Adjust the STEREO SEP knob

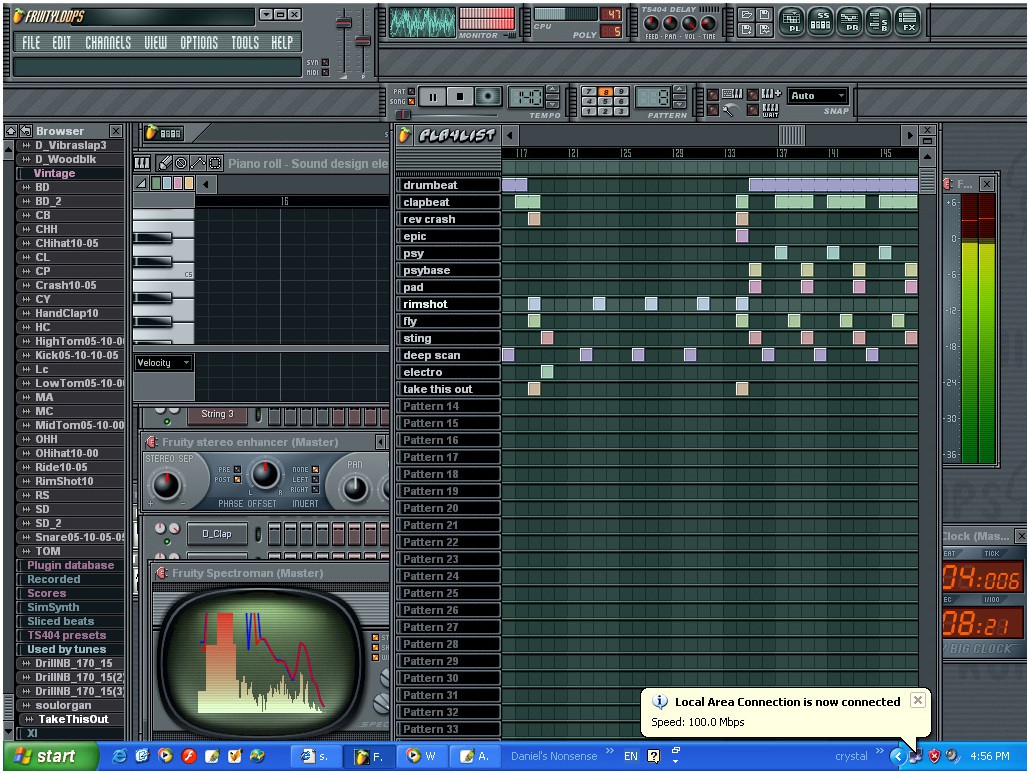click(x=166, y=485)
